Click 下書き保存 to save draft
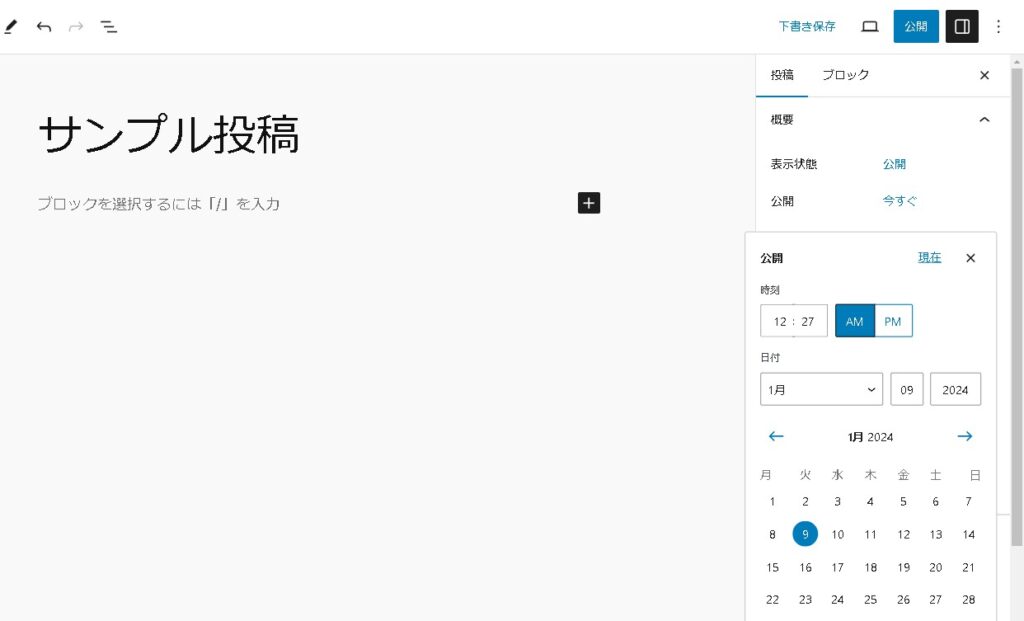The width and height of the screenshot is (1024, 621). coord(807,27)
